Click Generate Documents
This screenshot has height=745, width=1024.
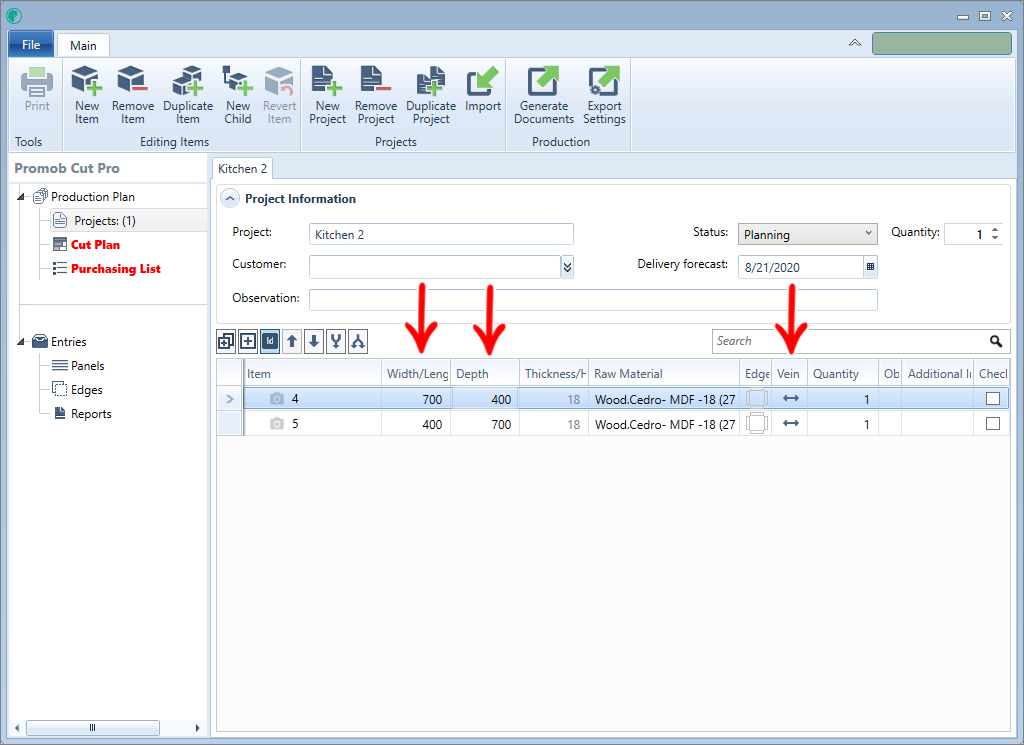coord(544,95)
